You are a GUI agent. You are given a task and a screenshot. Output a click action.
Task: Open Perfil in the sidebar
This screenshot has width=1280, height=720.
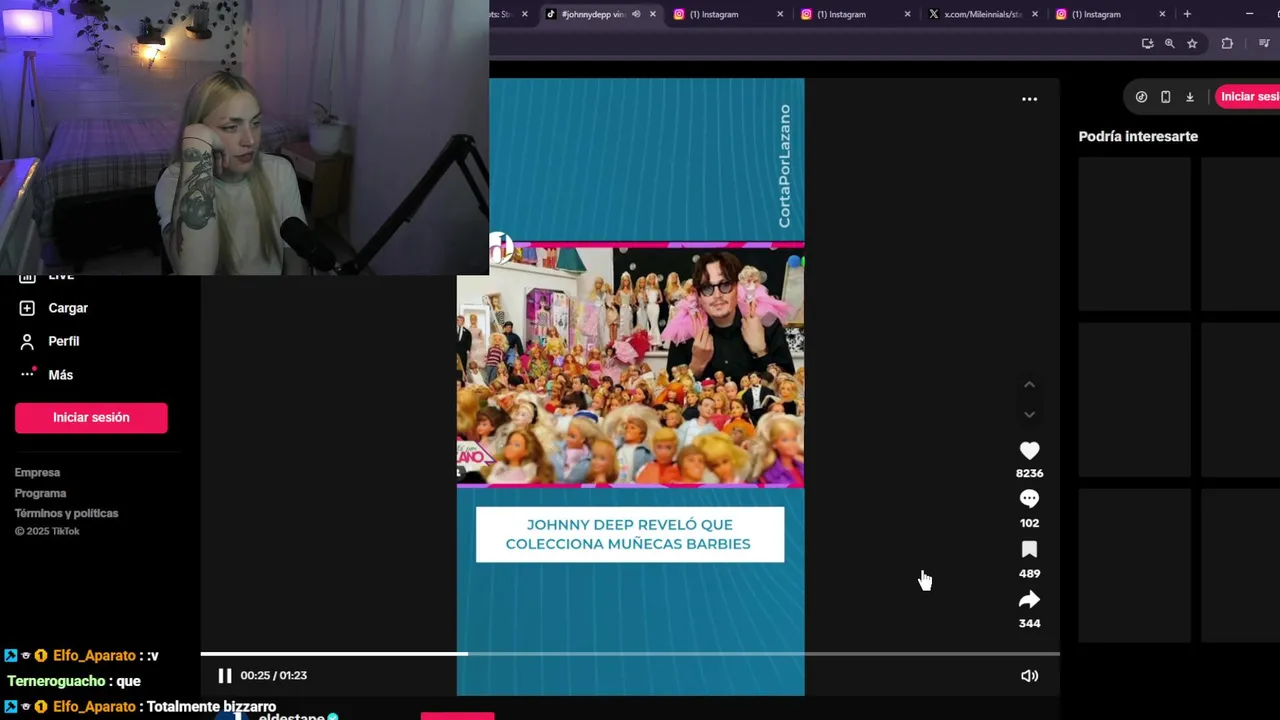[63, 341]
